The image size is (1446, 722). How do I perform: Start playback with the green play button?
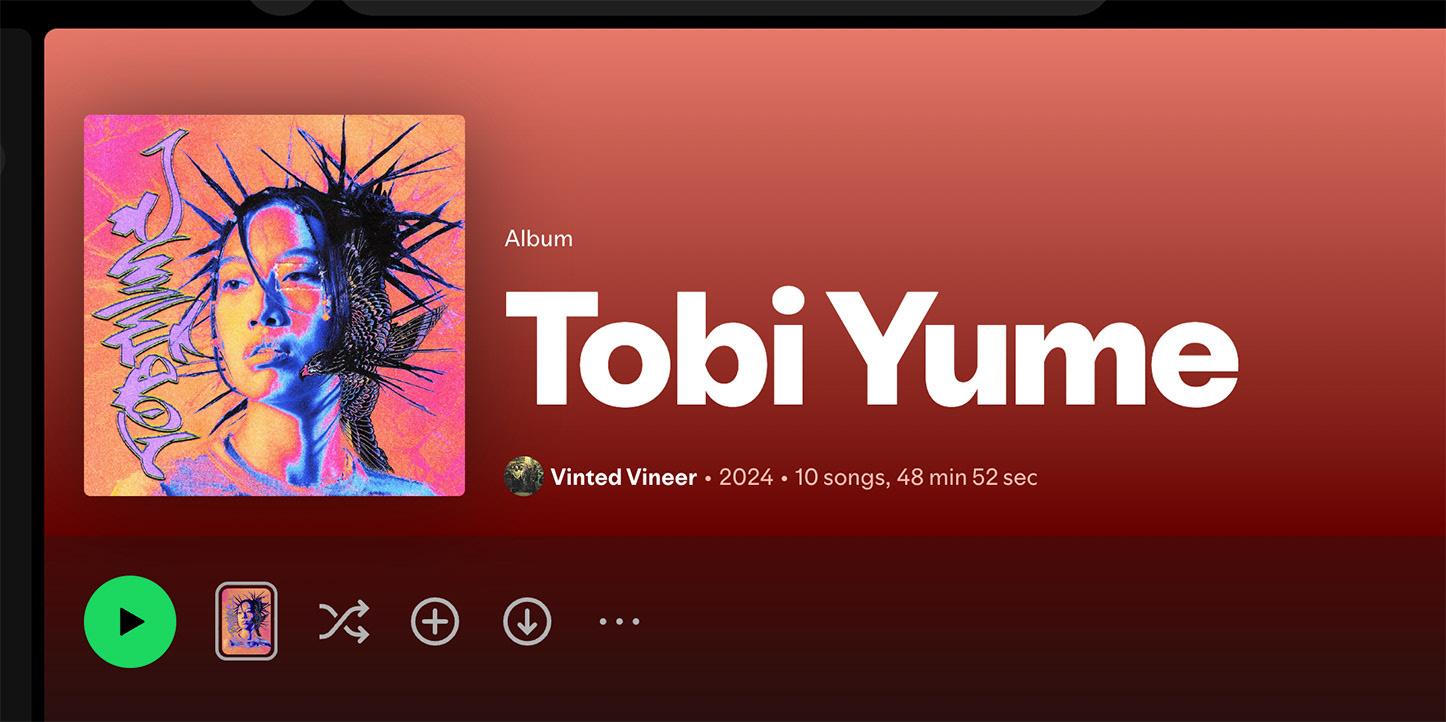130,621
